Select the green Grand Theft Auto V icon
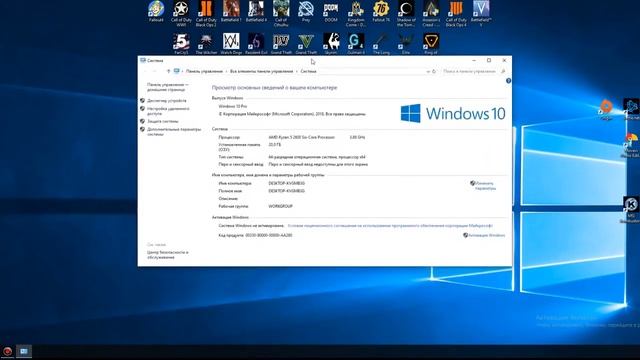Screen dimensions: 640x360 pos(306,42)
